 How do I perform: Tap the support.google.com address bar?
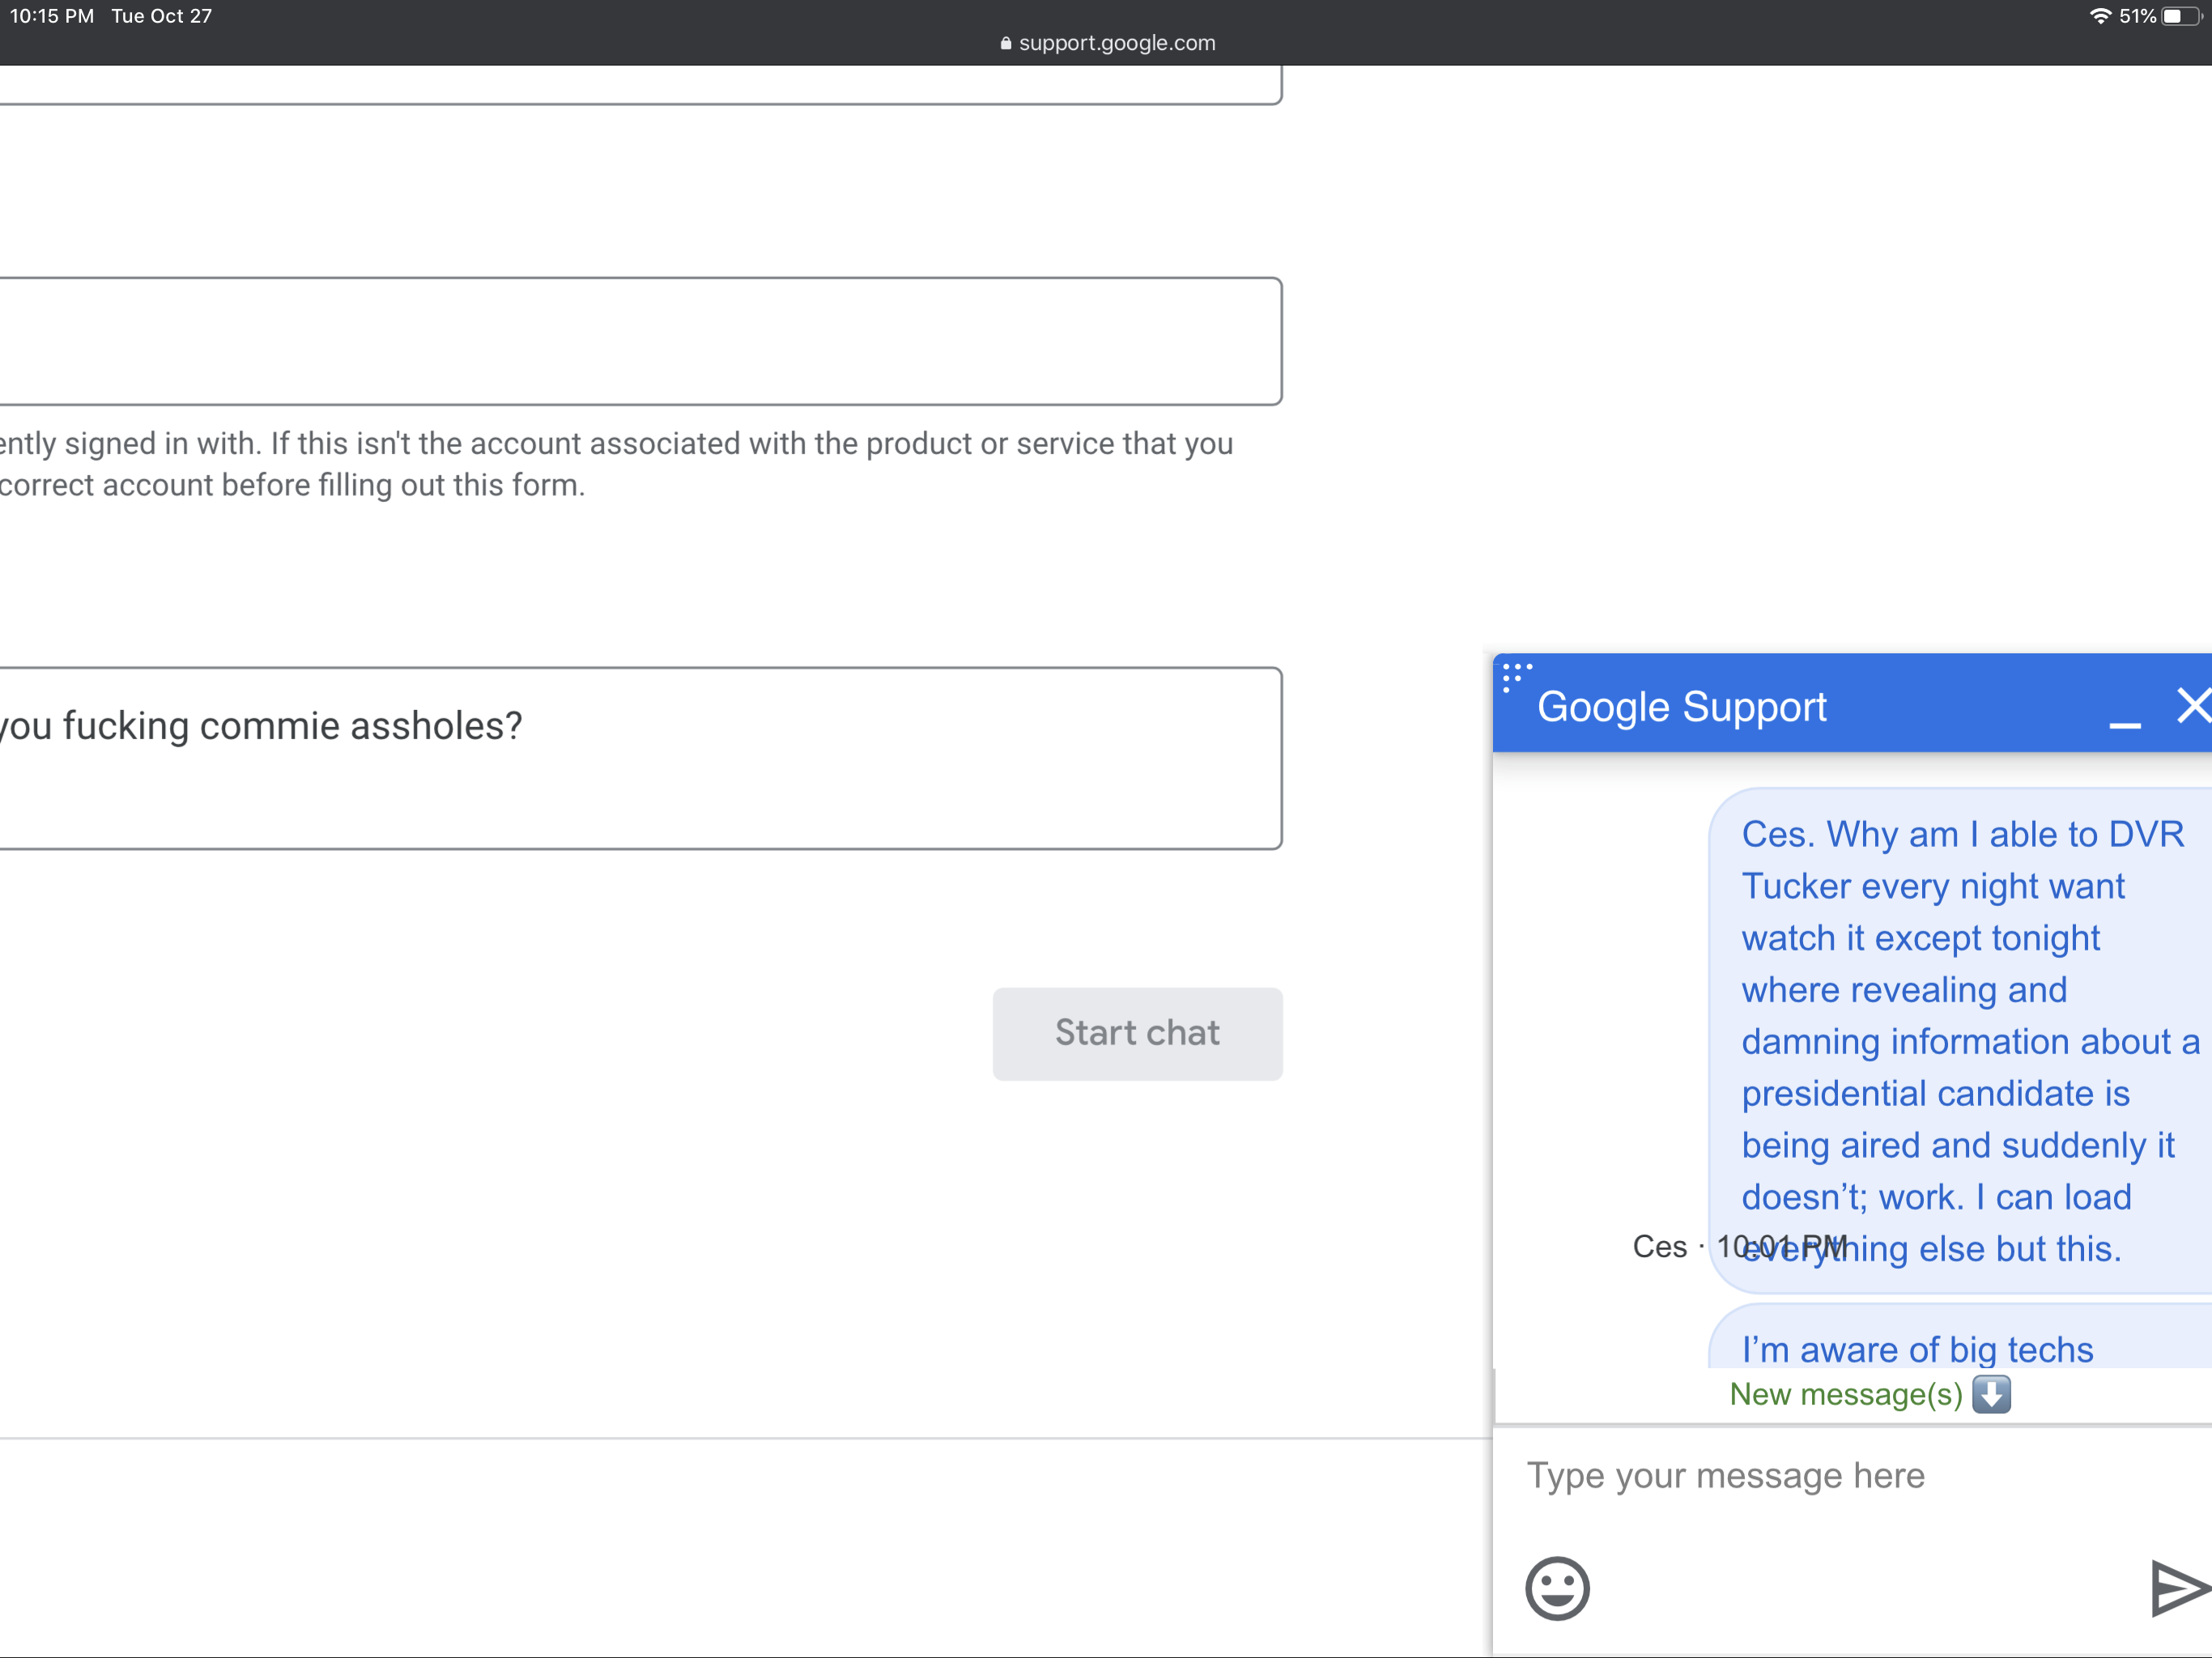coord(1107,43)
